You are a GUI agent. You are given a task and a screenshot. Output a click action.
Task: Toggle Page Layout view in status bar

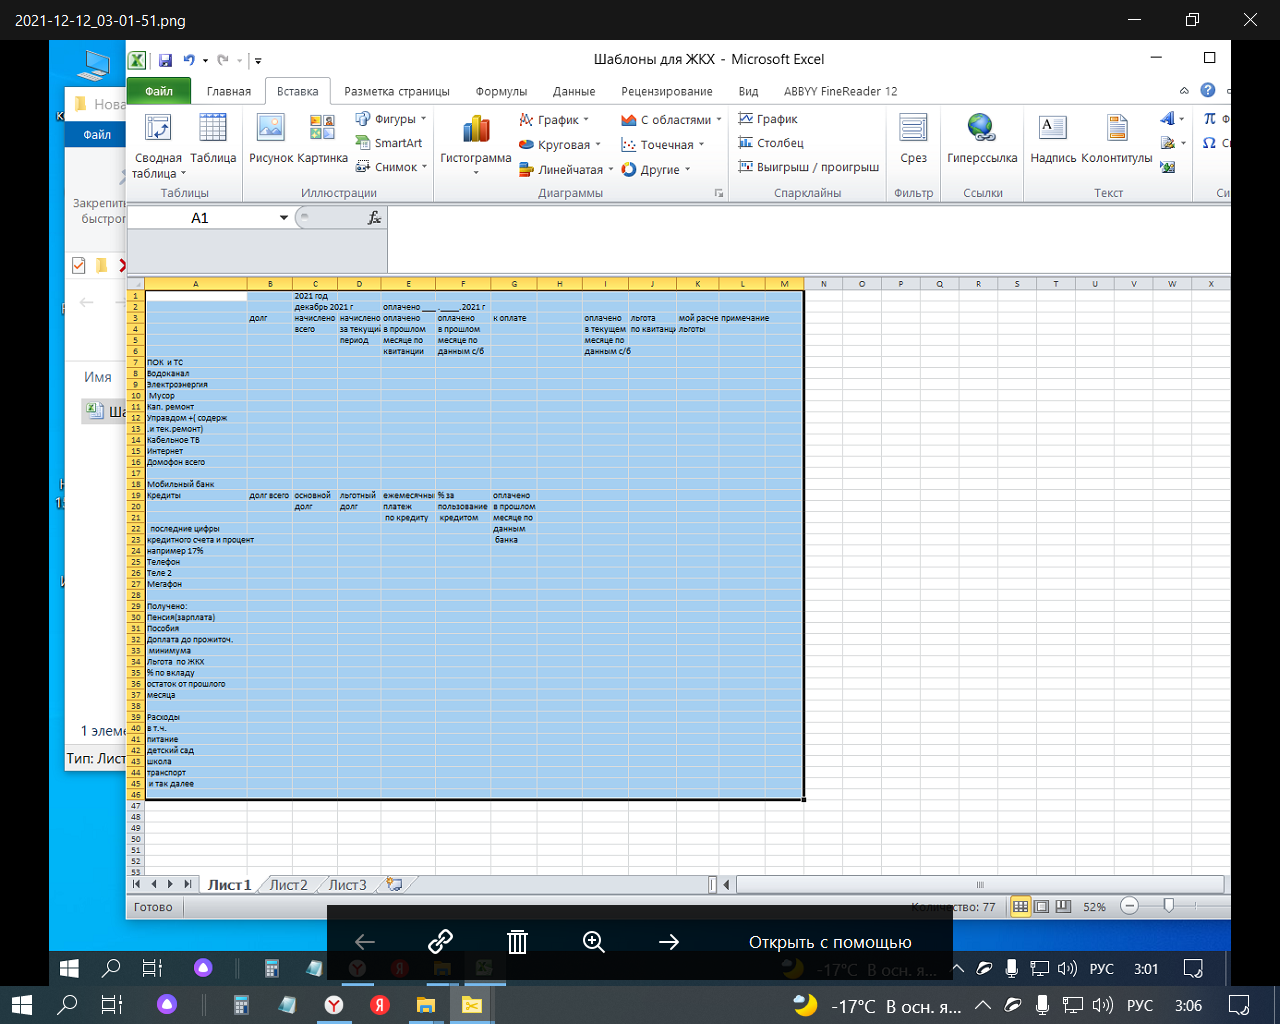click(1041, 907)
